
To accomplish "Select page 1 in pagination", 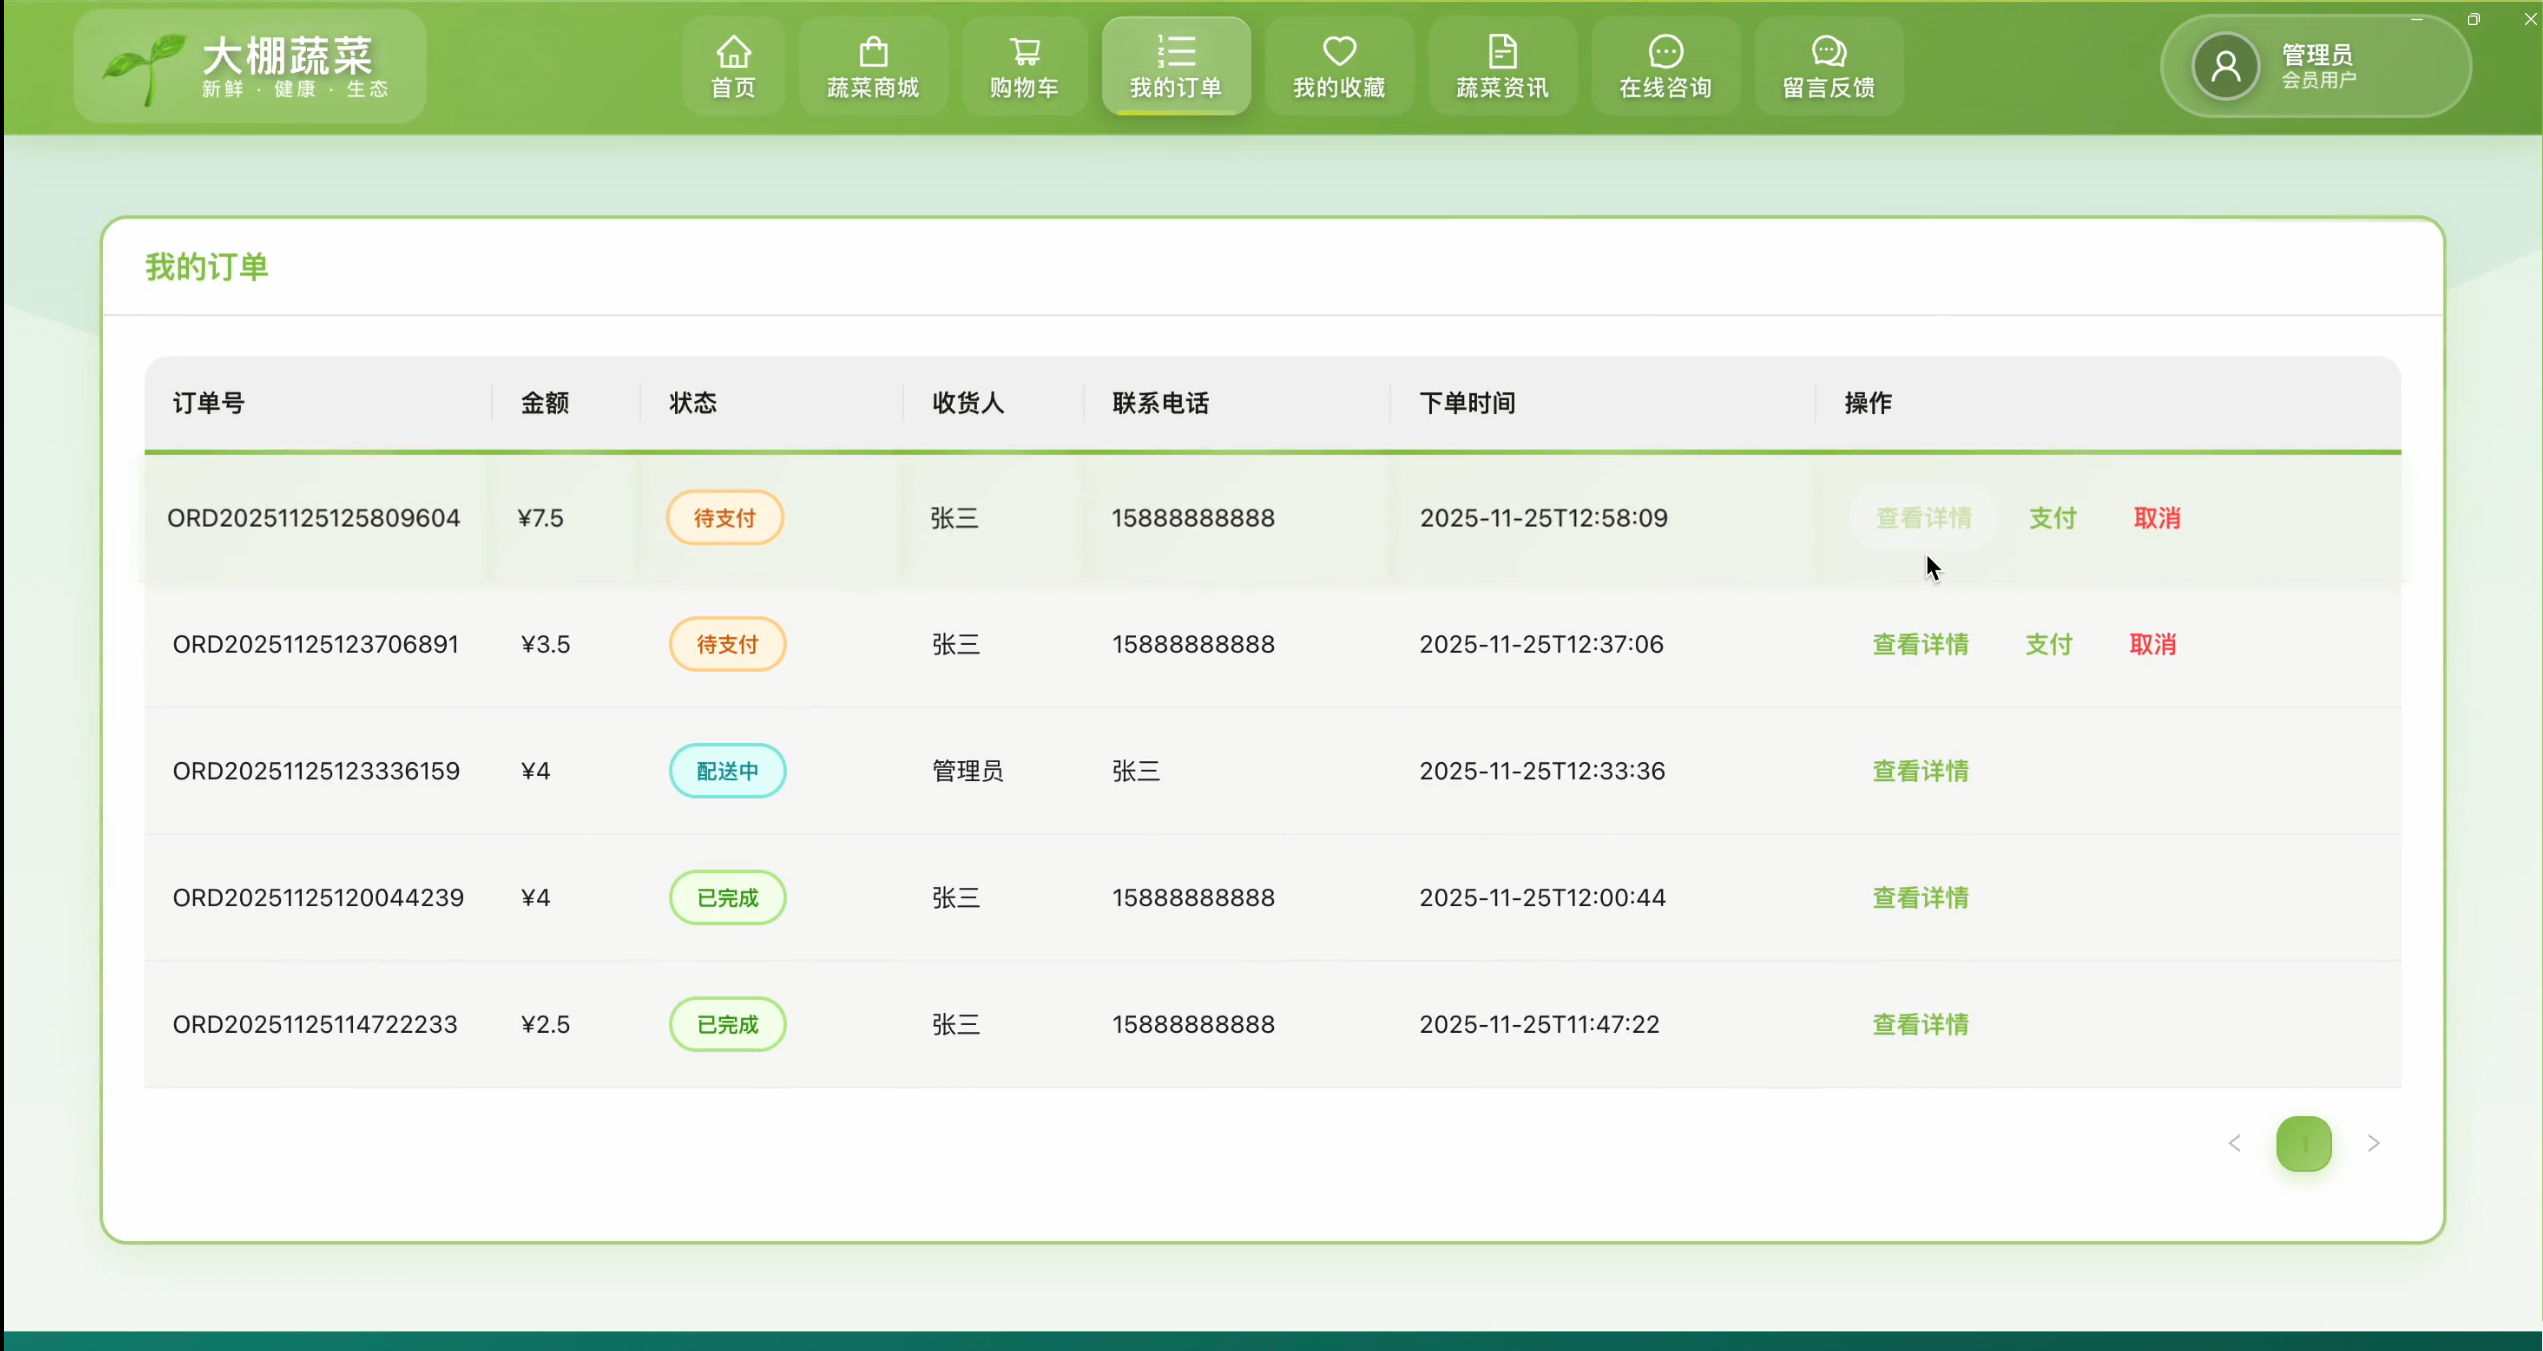I will 2303,1143.
